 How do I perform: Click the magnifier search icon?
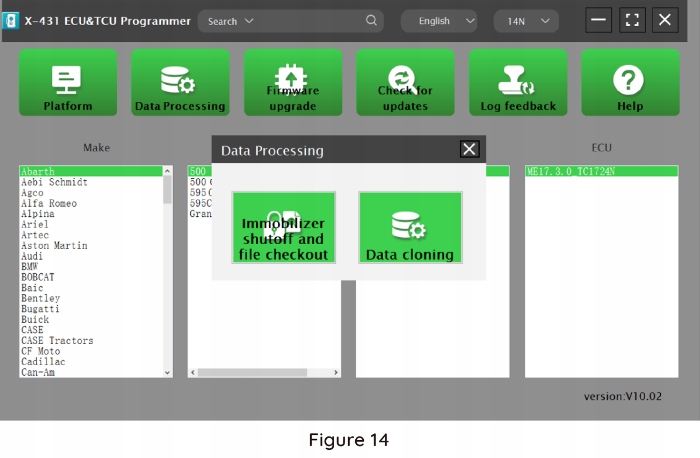[371, 21]
